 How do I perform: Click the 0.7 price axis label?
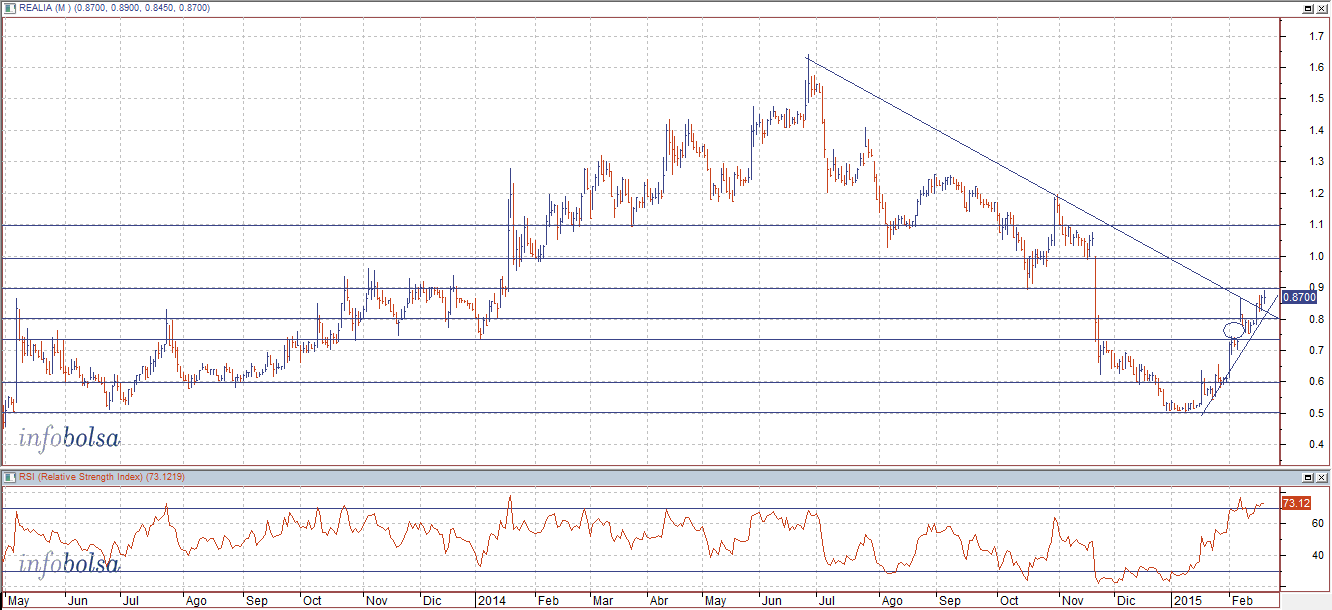1317,351
